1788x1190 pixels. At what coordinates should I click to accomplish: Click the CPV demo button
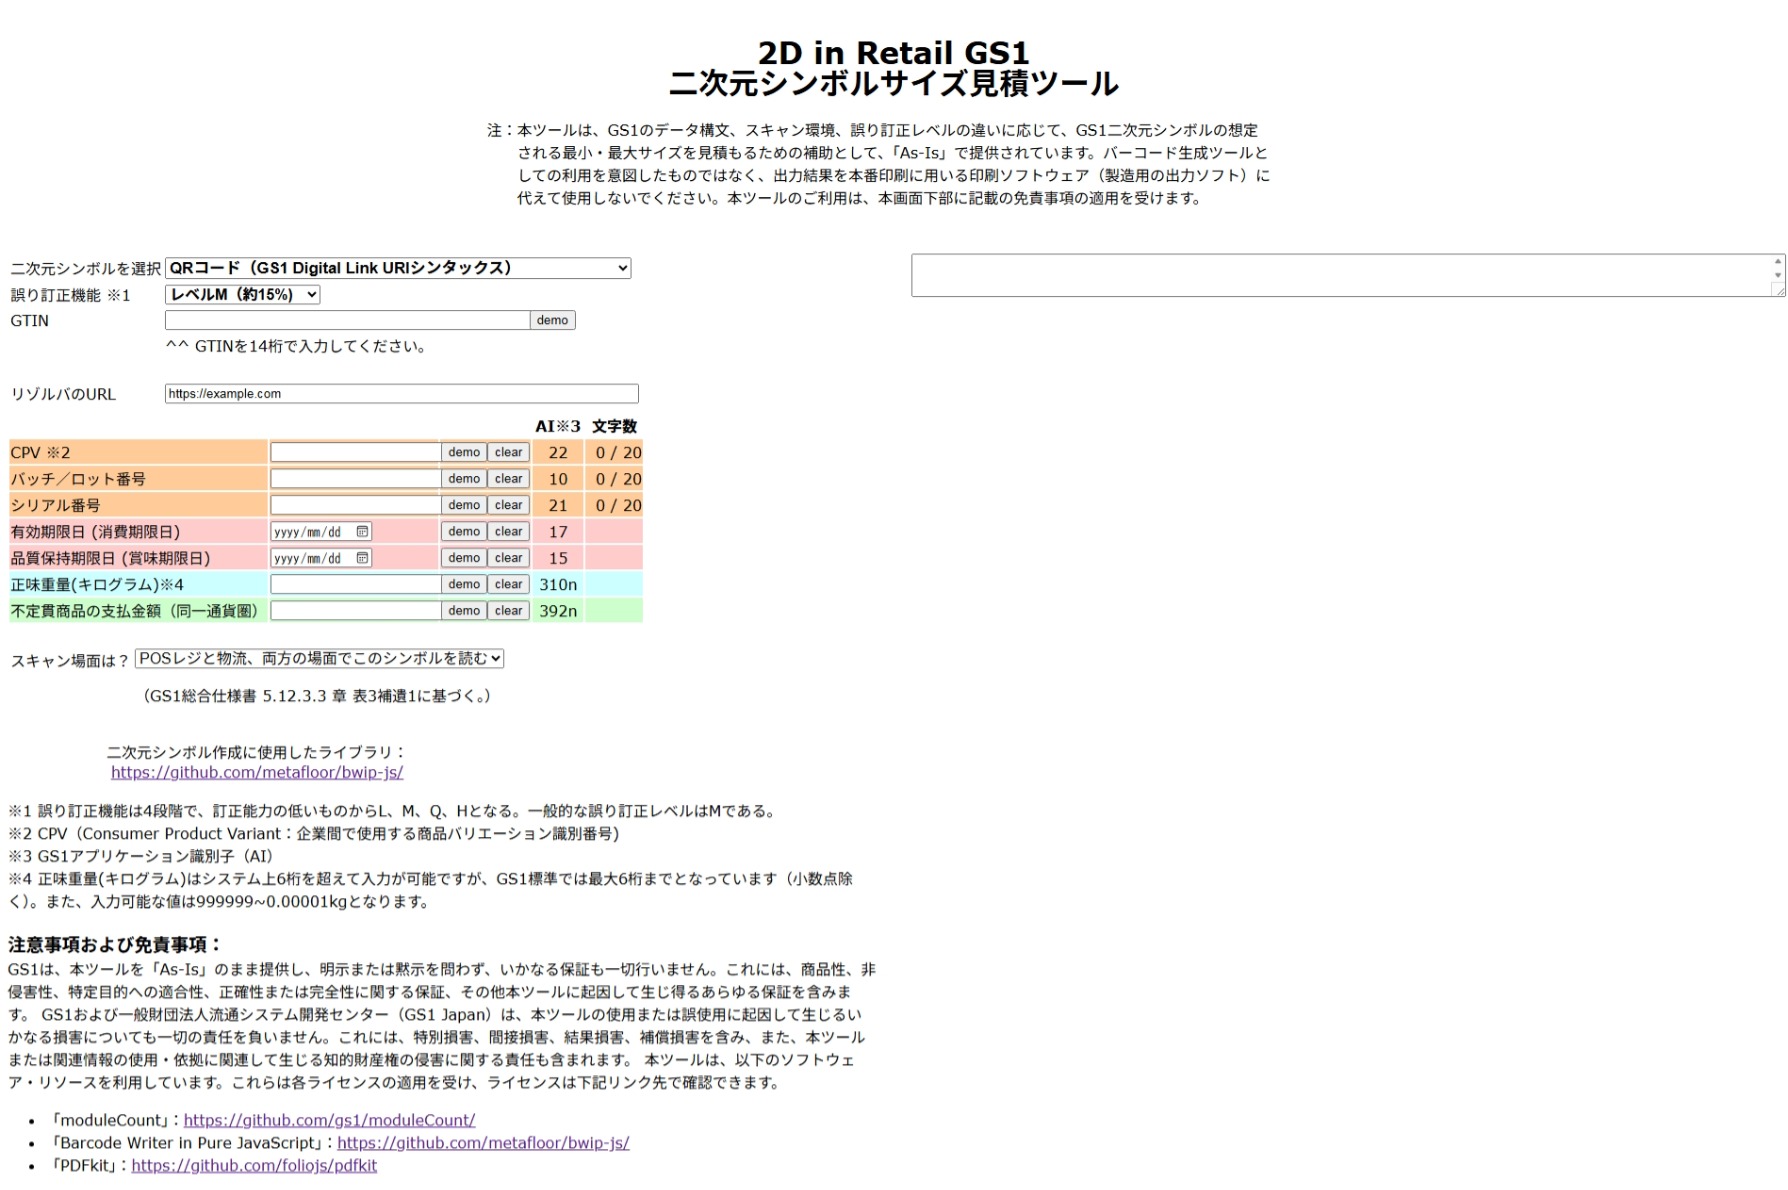pos(463,451)
